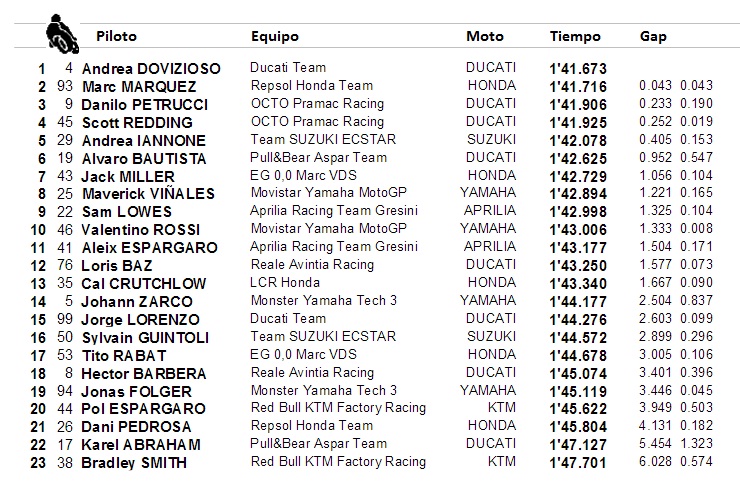The height and width of the screenshot is (486, 740).
Task: Click the motorcycle rider icon
Action: [62, 34]
